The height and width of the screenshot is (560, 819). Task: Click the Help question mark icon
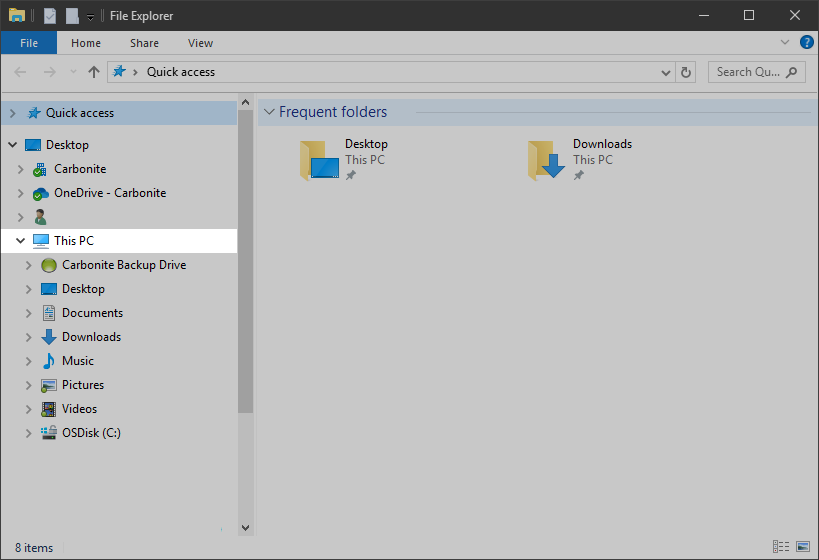point(806,43)
